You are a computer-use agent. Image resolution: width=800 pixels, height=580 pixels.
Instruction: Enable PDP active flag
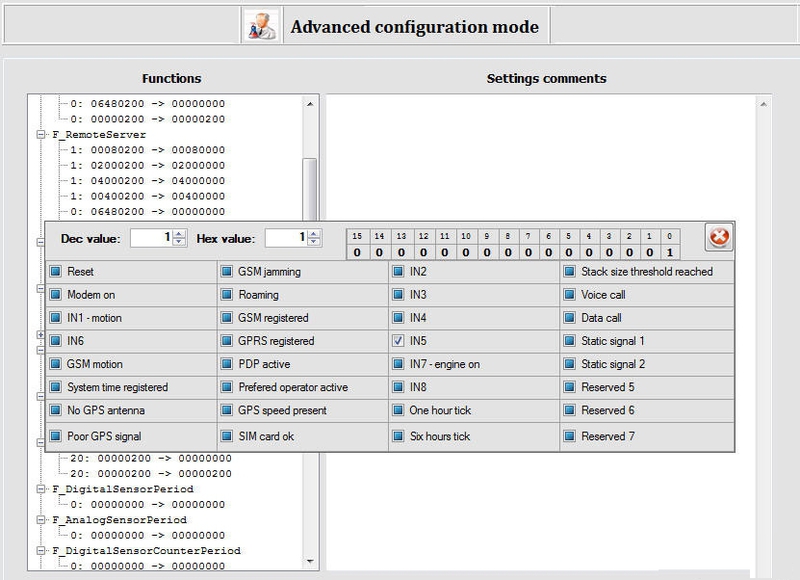tap(227, 364)
